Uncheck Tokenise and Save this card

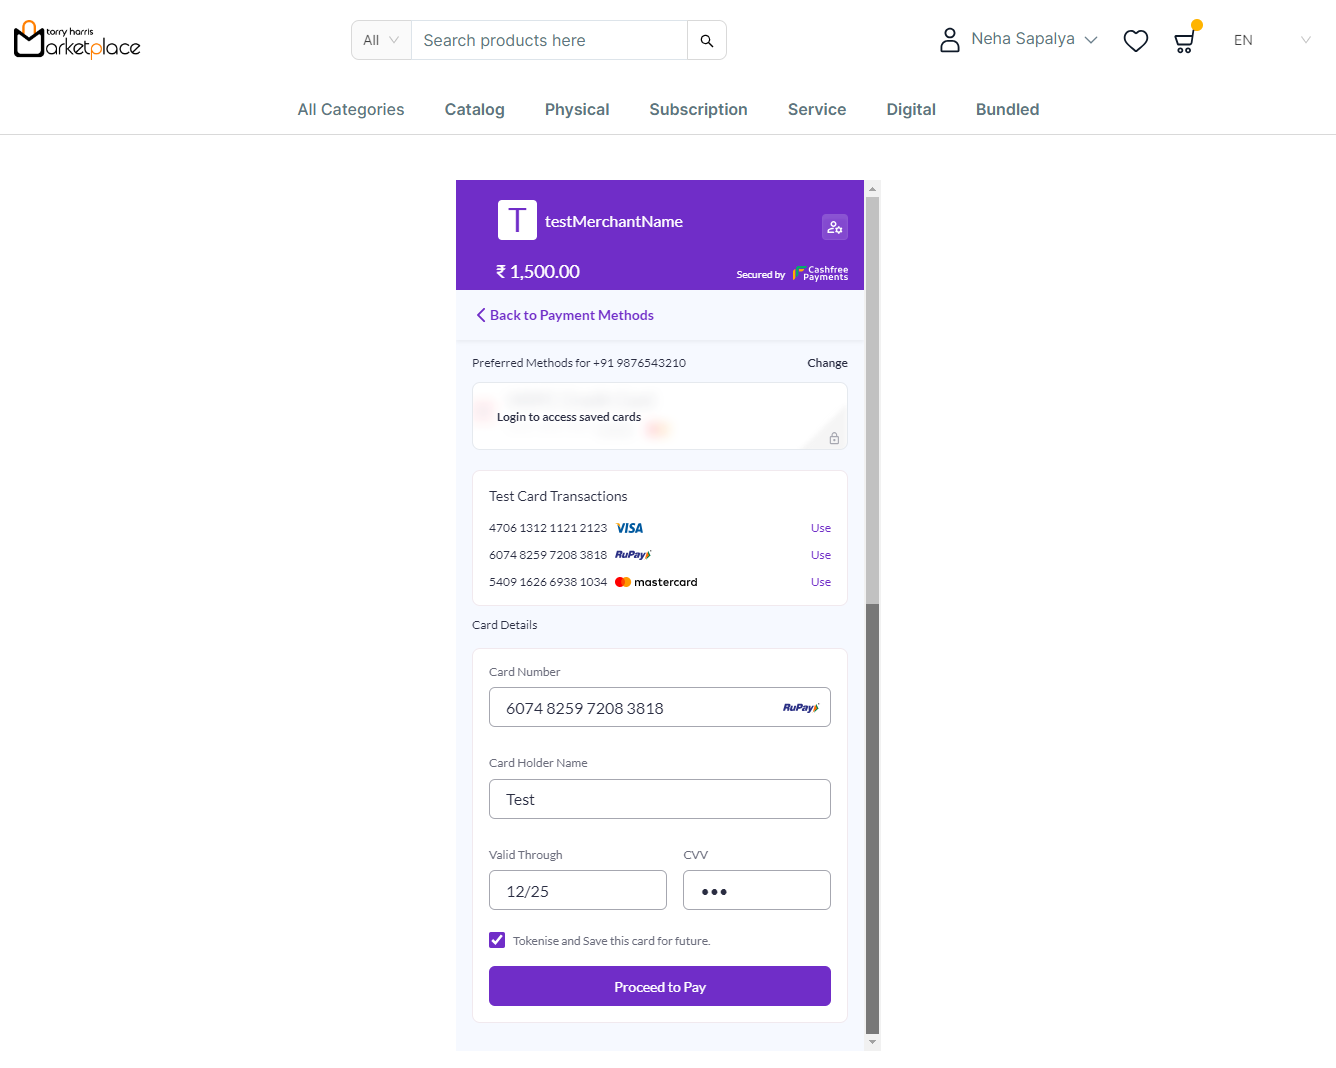click(497, 940)
